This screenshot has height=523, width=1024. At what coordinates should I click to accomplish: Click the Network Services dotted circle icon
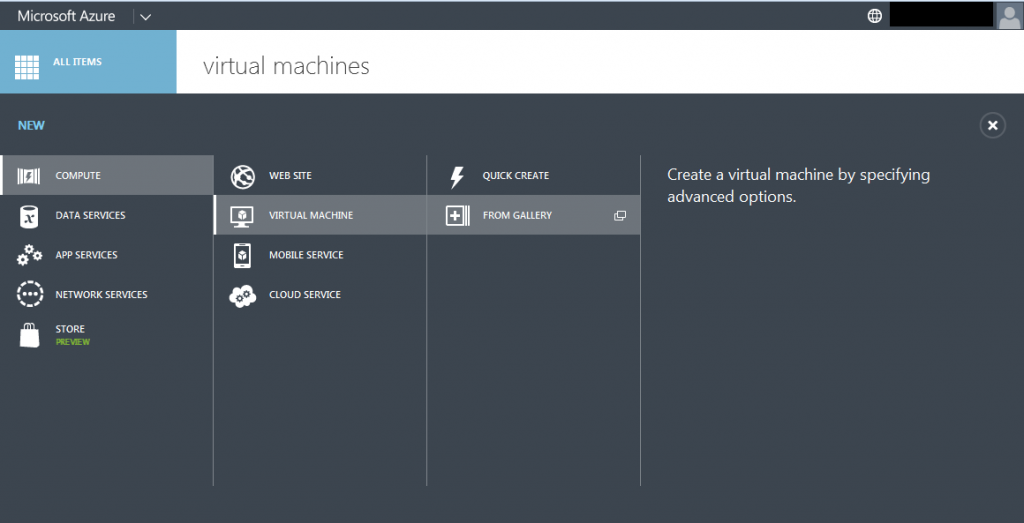30,294
